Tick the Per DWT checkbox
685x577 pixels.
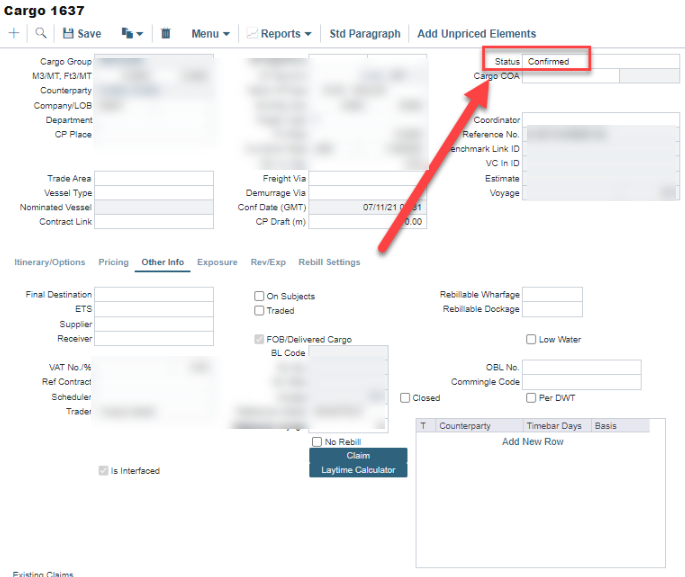531,398
